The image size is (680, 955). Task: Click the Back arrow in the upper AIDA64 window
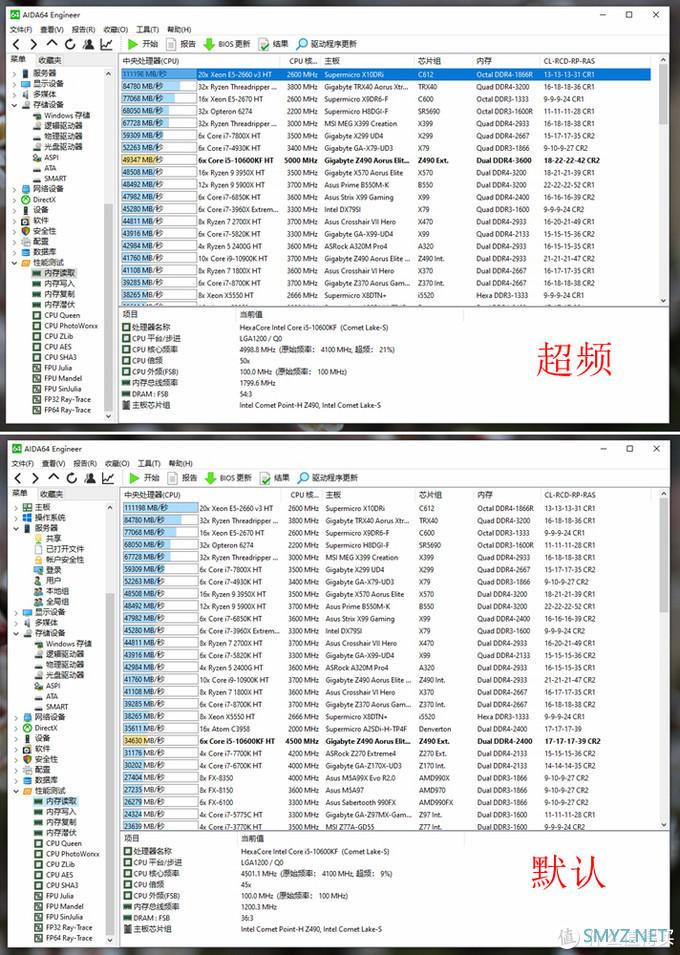tap(16, 44)
